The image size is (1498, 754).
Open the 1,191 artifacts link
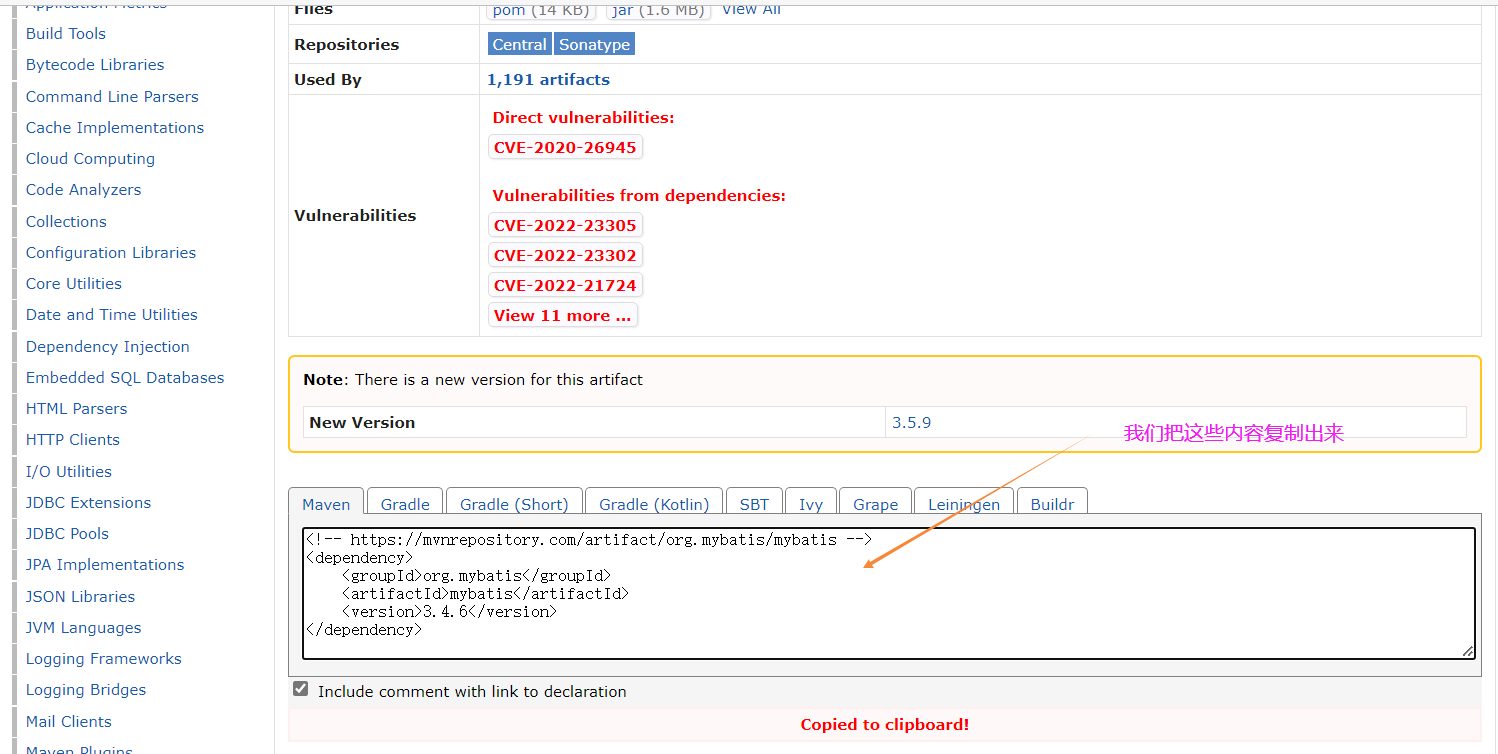(x=548, y=79)
